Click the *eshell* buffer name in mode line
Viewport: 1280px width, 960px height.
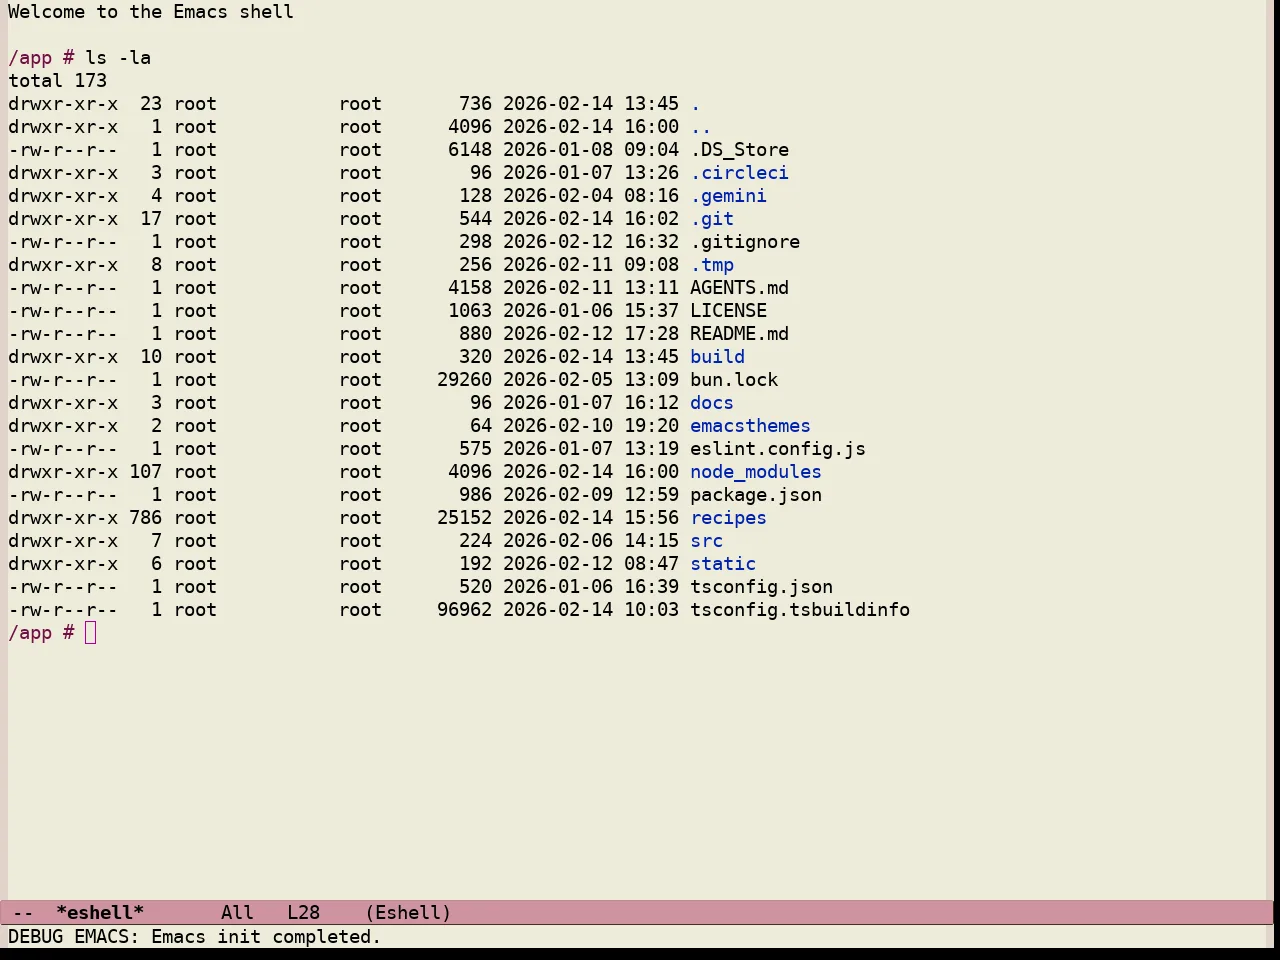click(100, 913)
